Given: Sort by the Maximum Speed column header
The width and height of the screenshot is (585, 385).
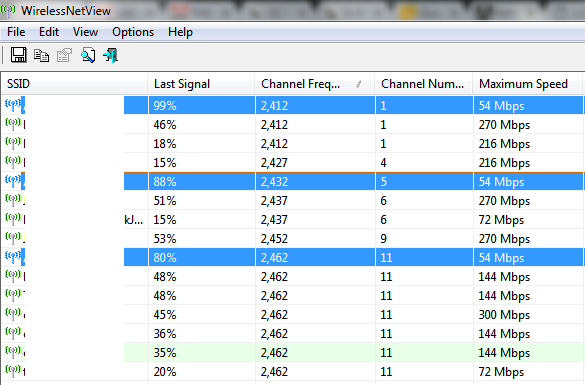Looking at the screenshot, I should (528, 84).
